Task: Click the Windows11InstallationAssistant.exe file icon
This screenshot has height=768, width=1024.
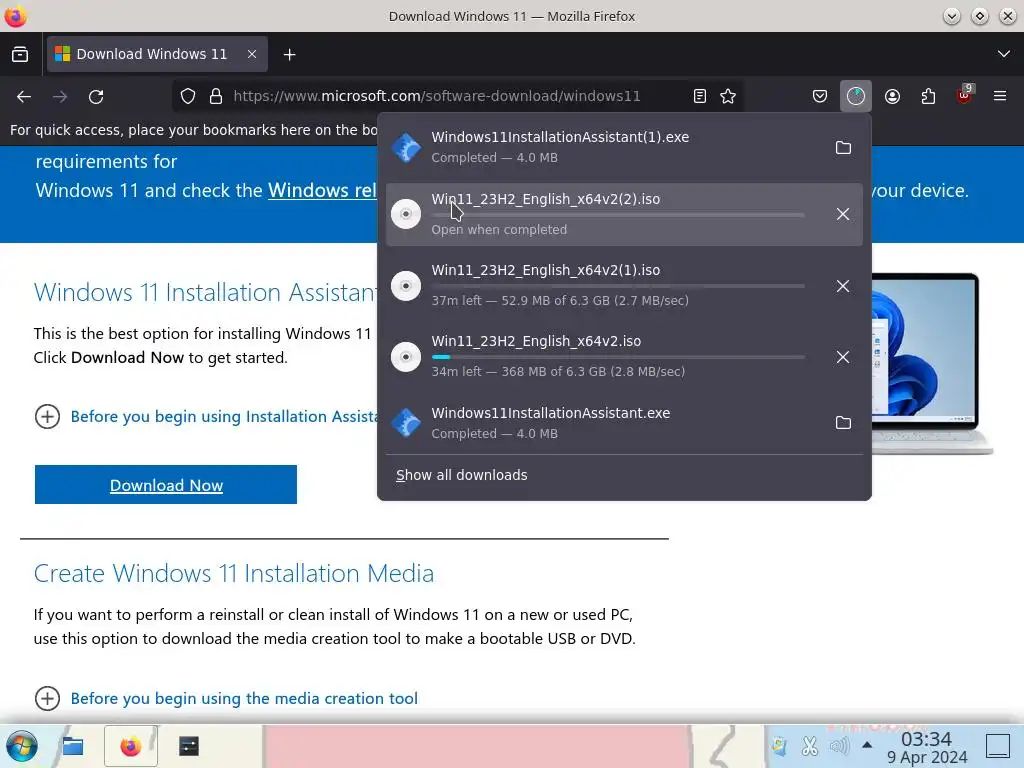Action: click(x=406, y=423)
